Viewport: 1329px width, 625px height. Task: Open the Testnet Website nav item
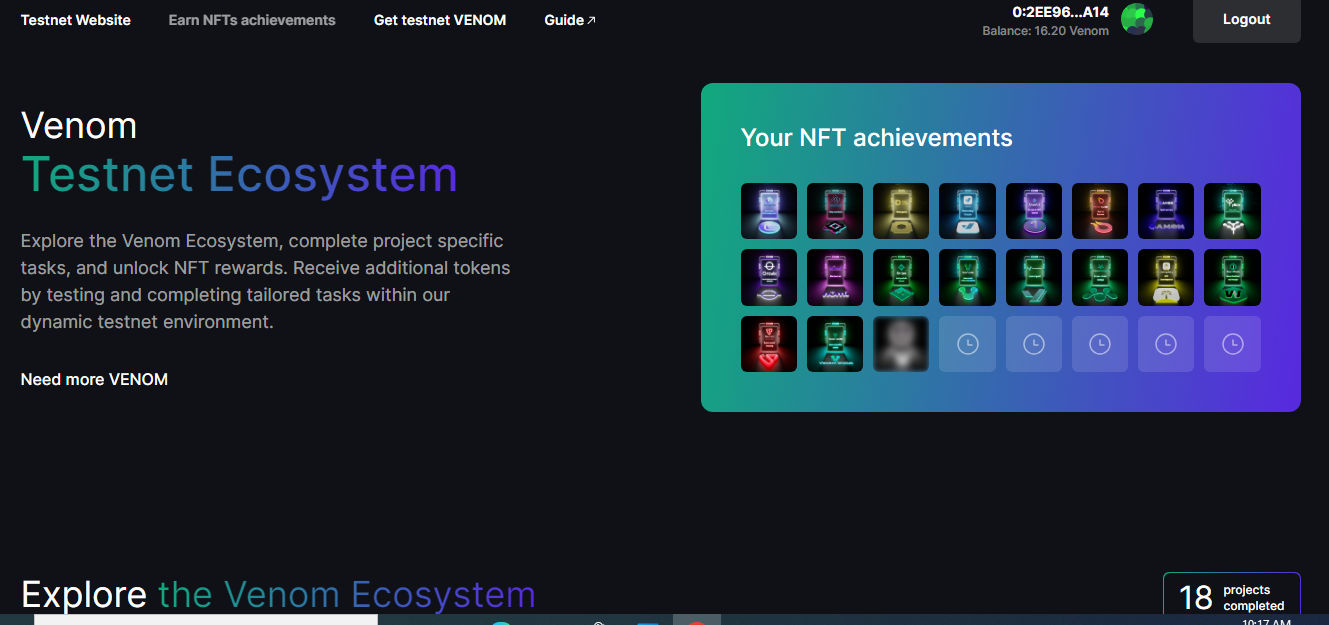click(x=76, y=20)
